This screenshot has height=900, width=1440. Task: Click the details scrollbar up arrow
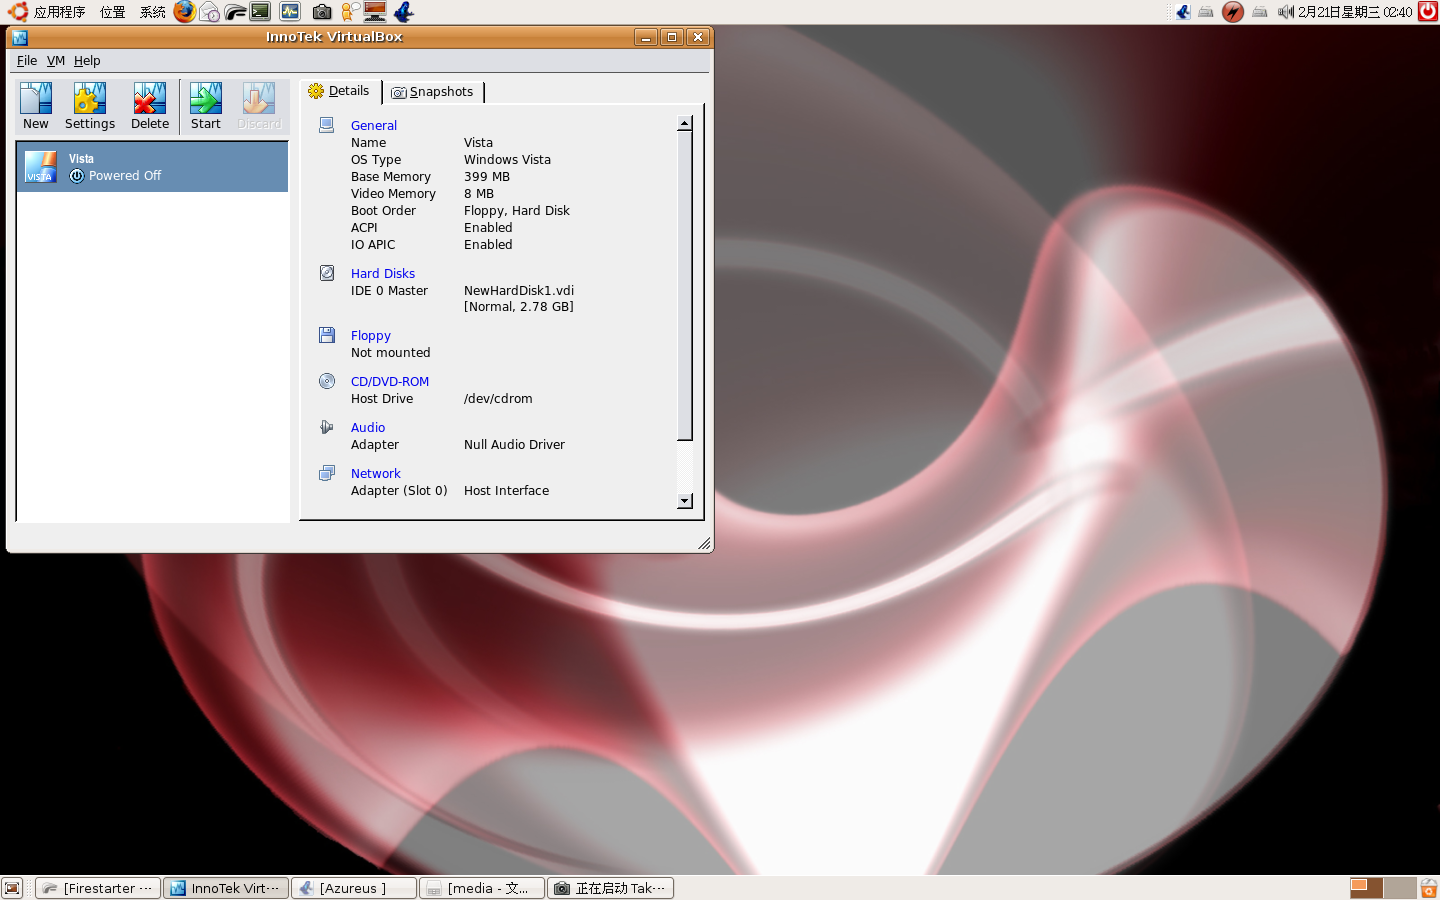685,124
